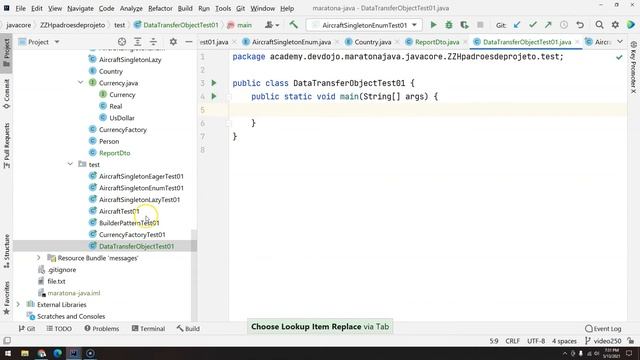Open IDE settings gear in toolbar

tap(615, 25)
